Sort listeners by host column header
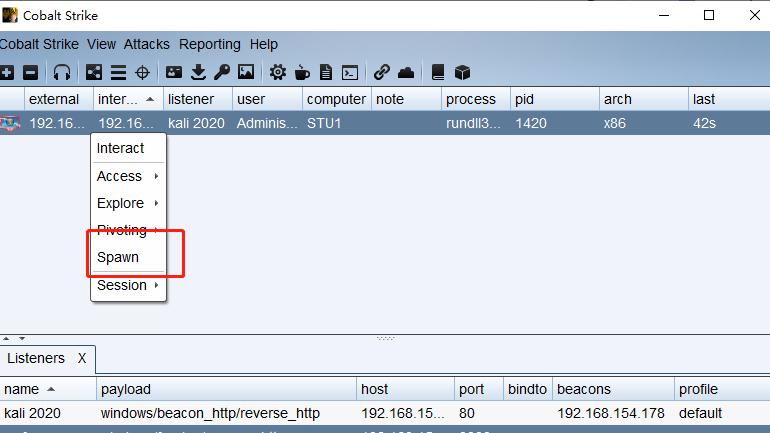This screenshot has height=433, width=770. (x=406, y=389)
